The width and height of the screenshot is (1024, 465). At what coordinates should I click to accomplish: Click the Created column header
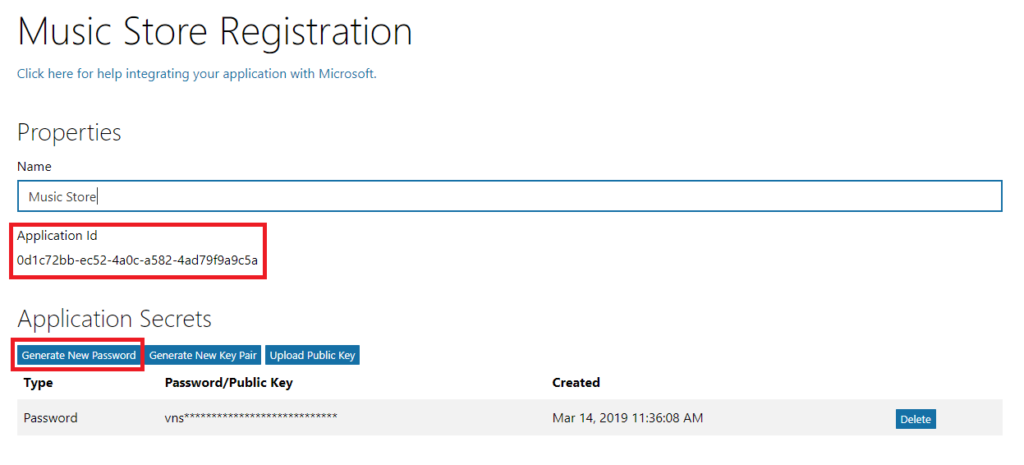click(x=576, y=383)
